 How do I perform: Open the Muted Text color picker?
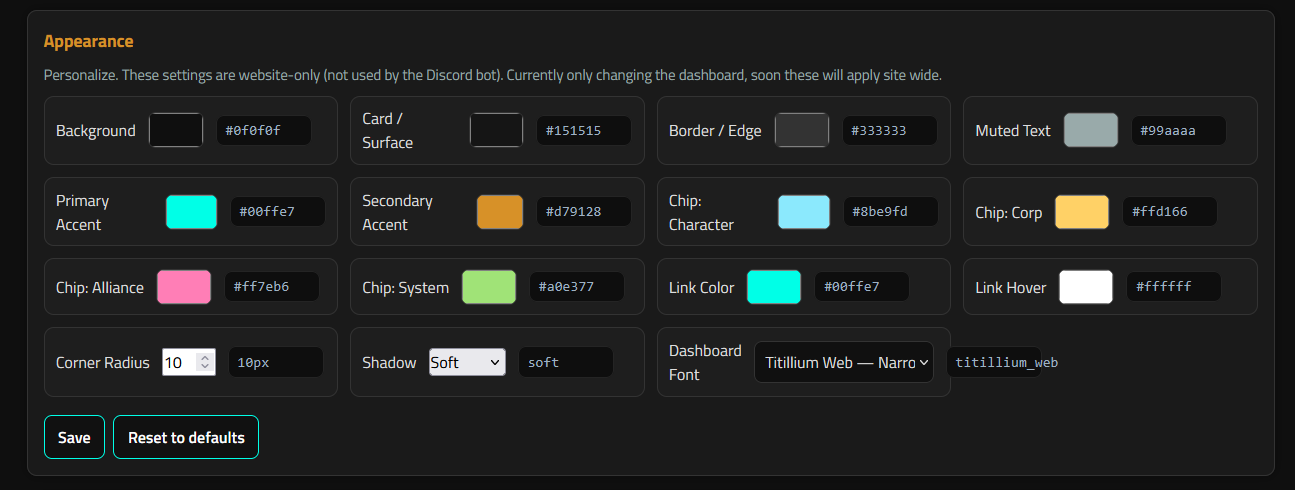click(x=1091, y=130)
